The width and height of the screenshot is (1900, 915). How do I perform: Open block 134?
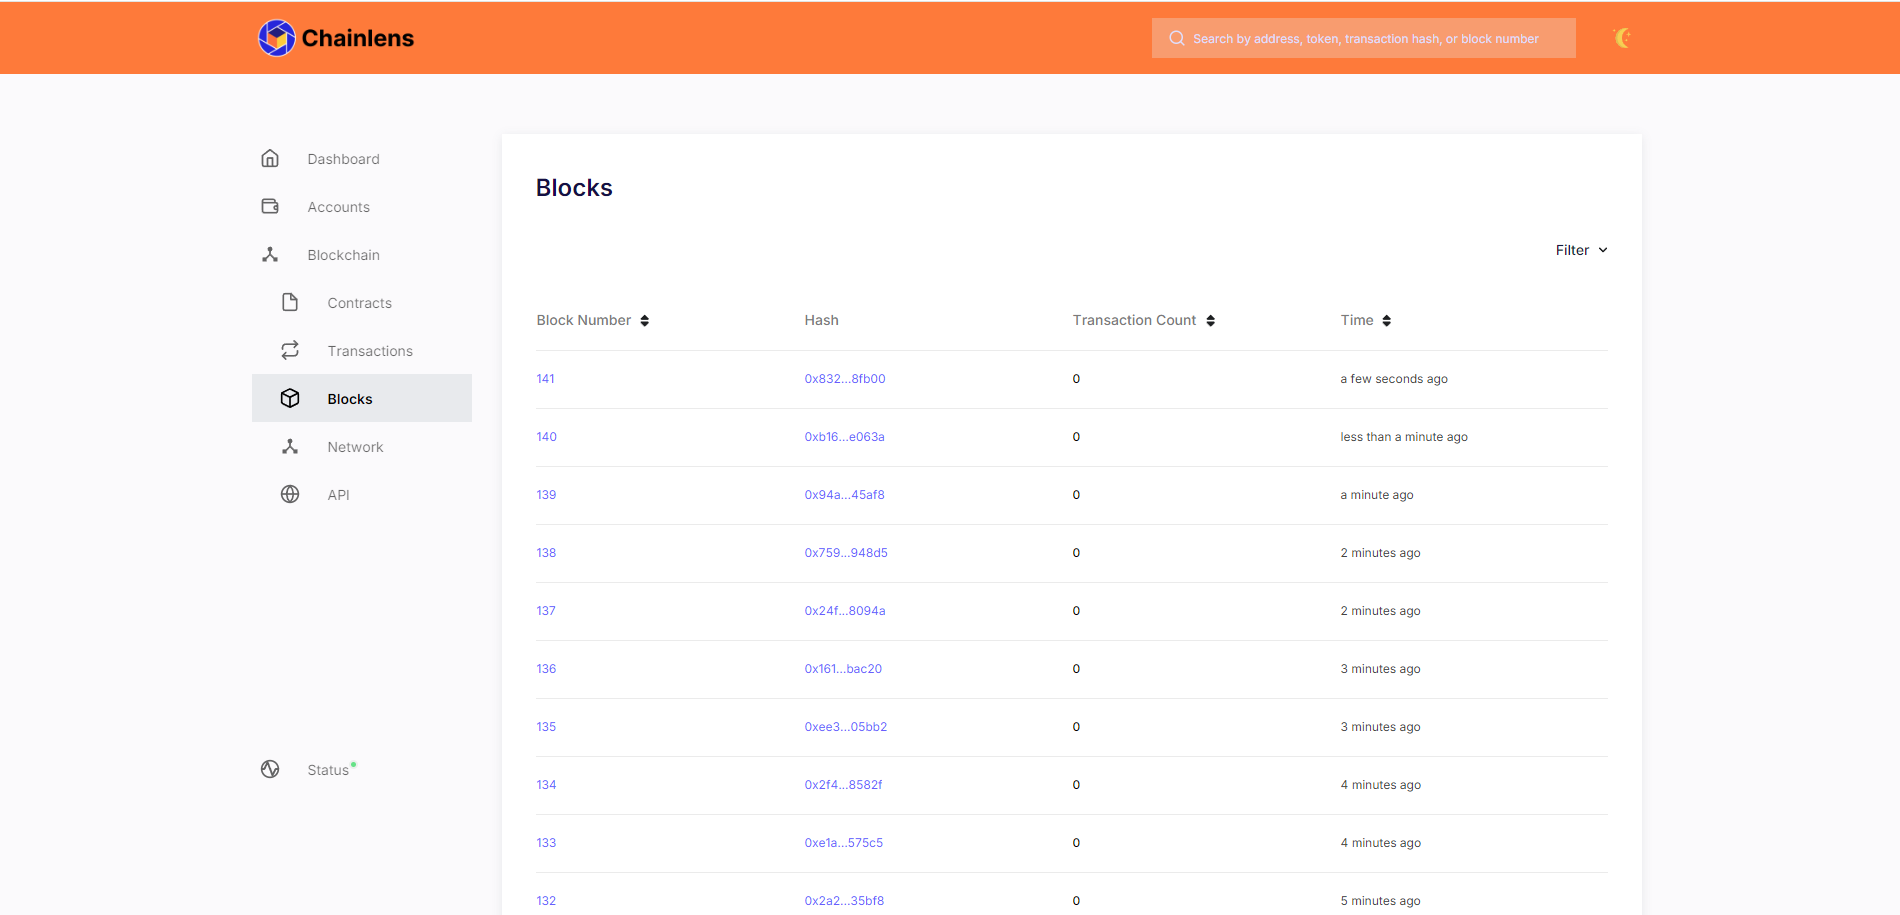tap(546, 785)
